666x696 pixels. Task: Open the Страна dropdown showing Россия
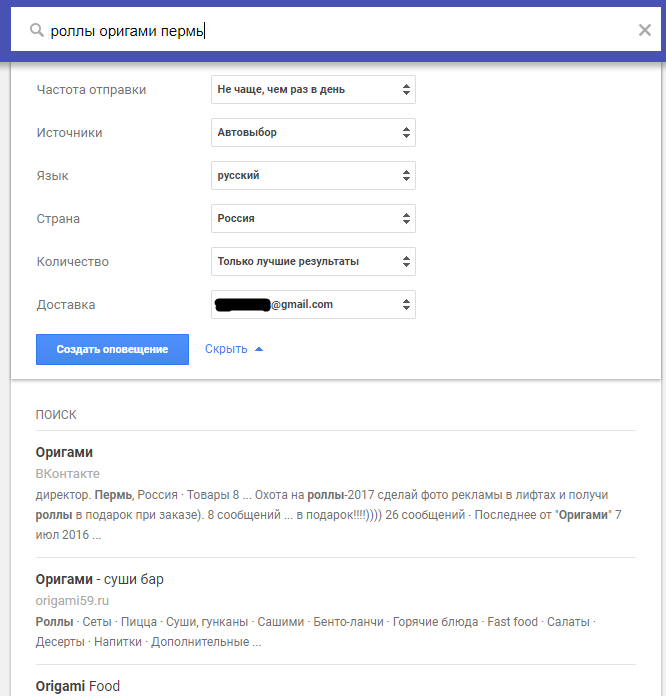tap(313, 218)
